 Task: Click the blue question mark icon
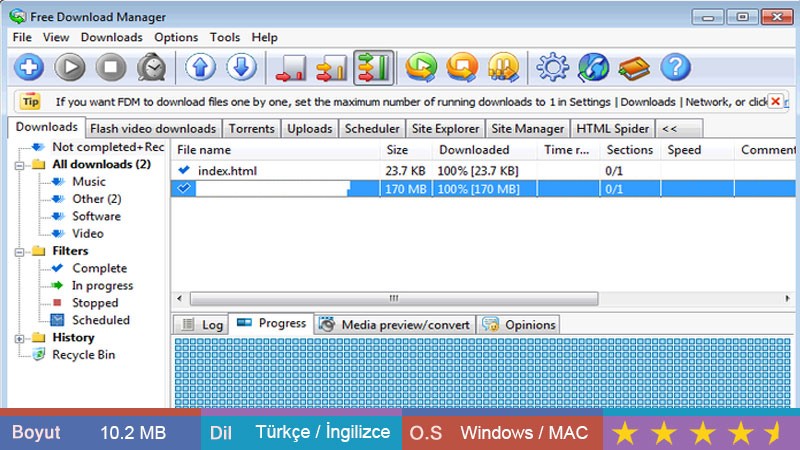(x=676, y=67)
